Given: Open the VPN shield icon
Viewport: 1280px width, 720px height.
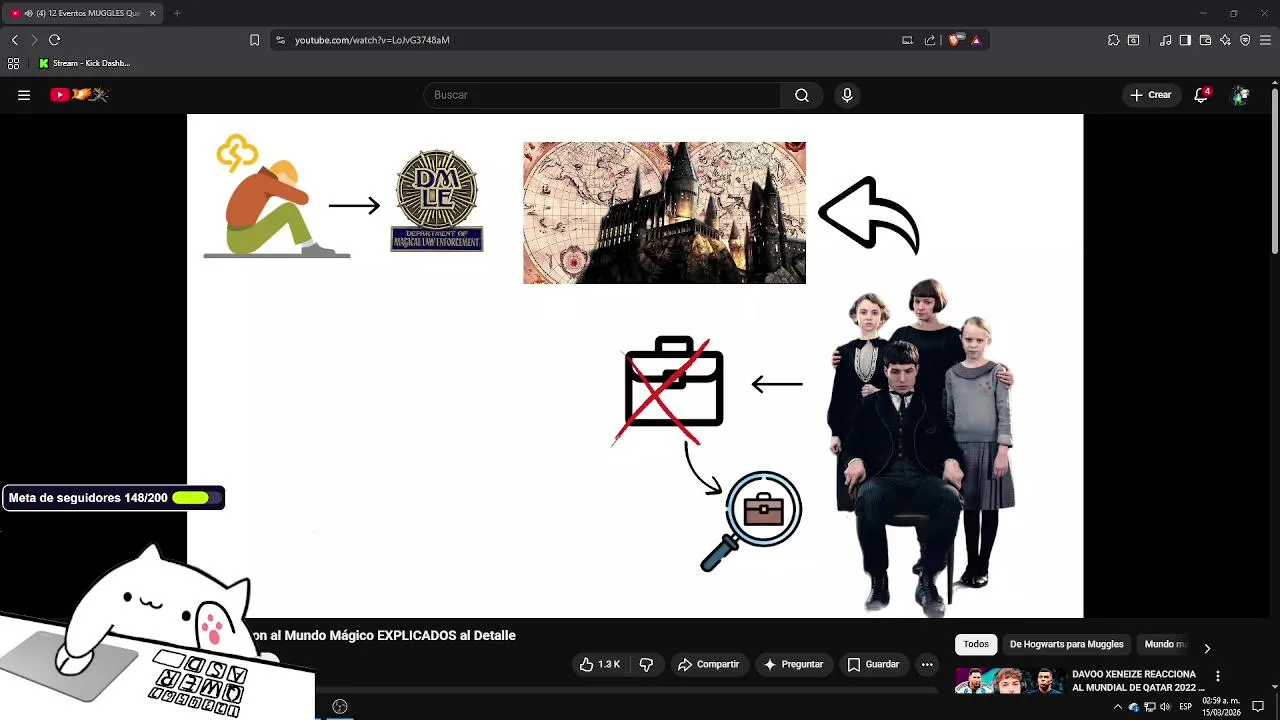Looking at the screenshot, I should coord(1245,40).
